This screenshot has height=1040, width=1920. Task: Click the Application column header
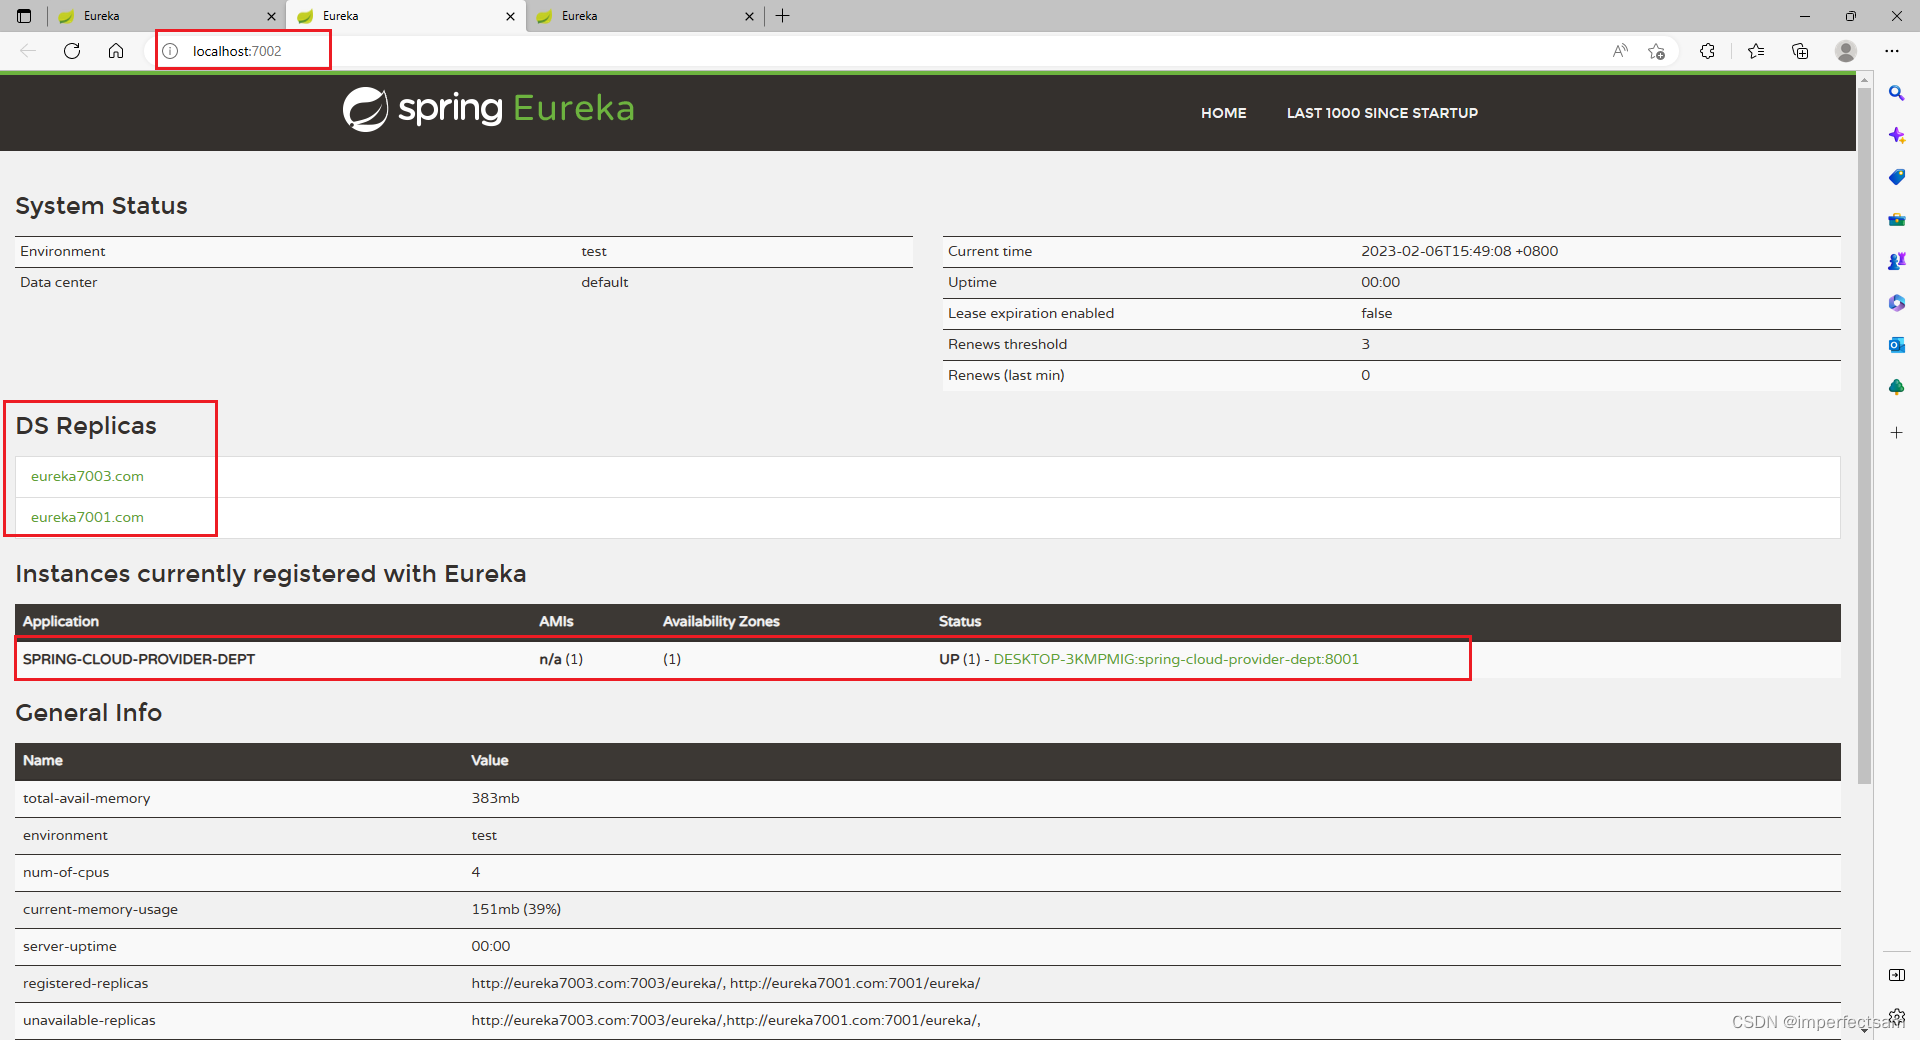(61, 621)
